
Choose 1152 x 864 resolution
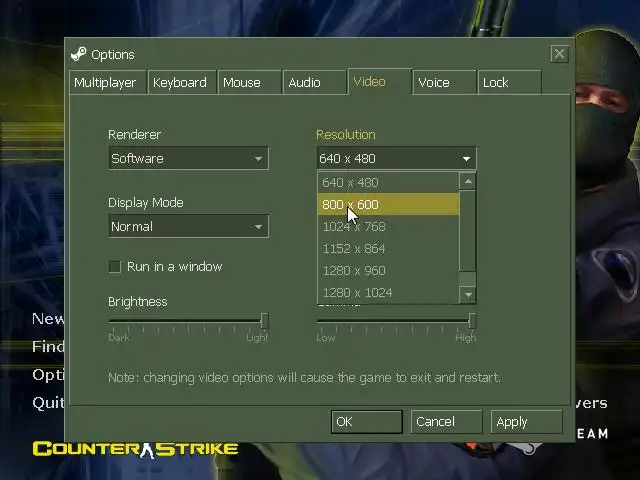coord(388,249)
